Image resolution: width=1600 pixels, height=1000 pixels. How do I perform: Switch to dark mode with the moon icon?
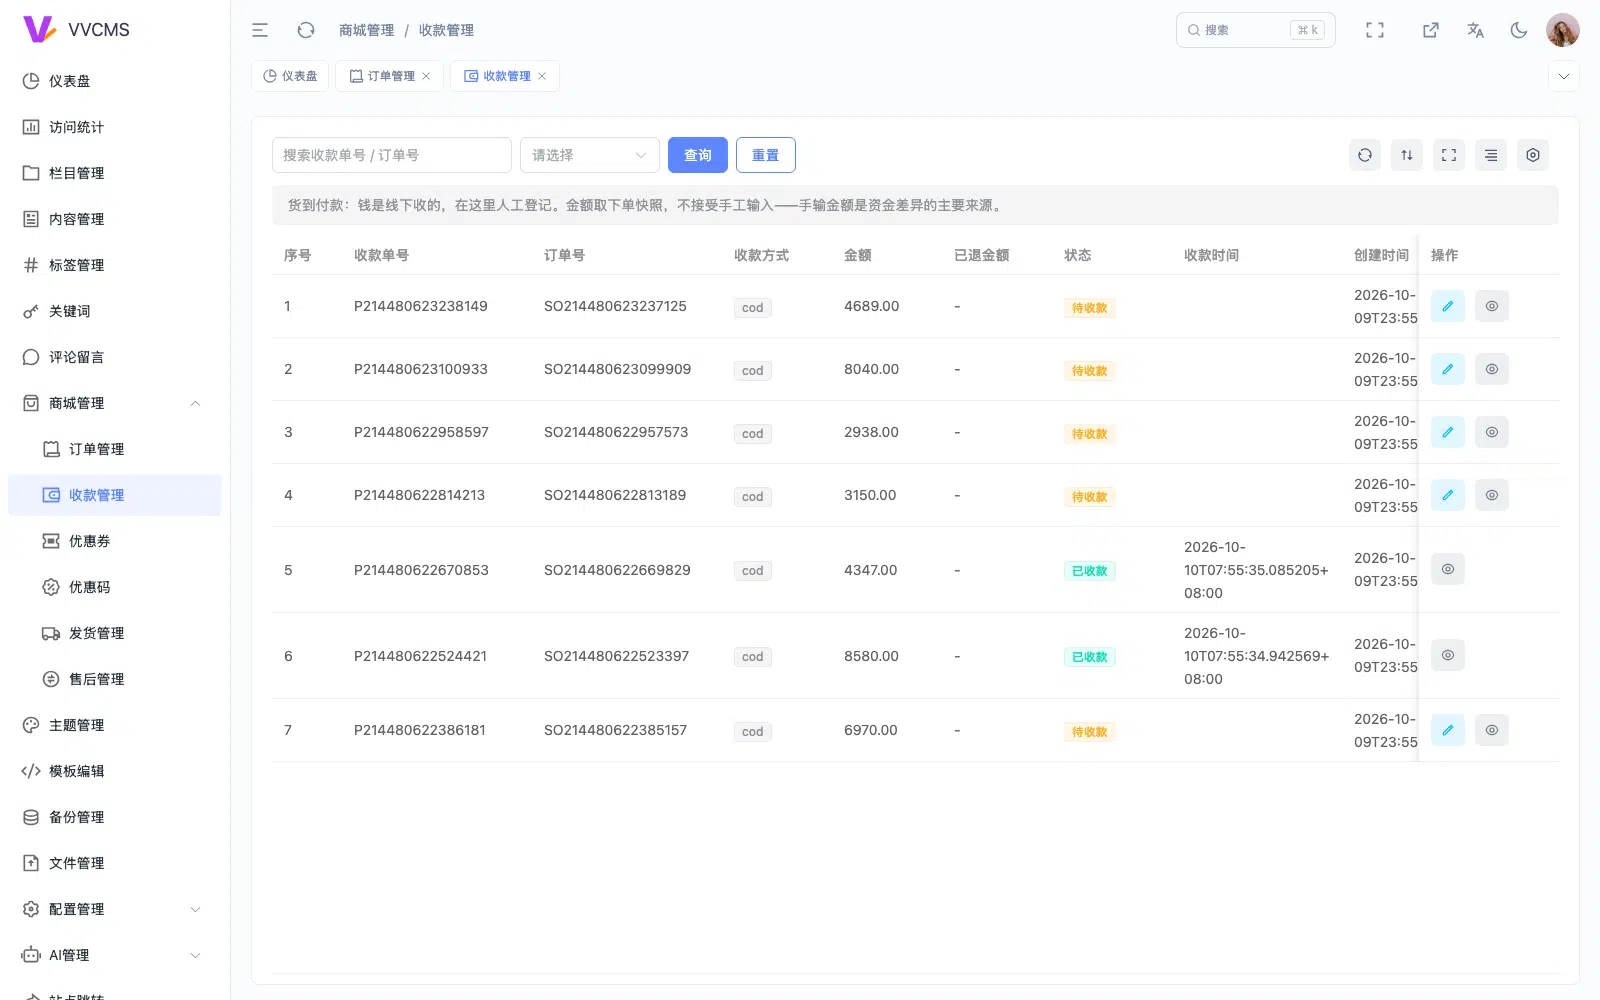click(x=1519, y=30)
